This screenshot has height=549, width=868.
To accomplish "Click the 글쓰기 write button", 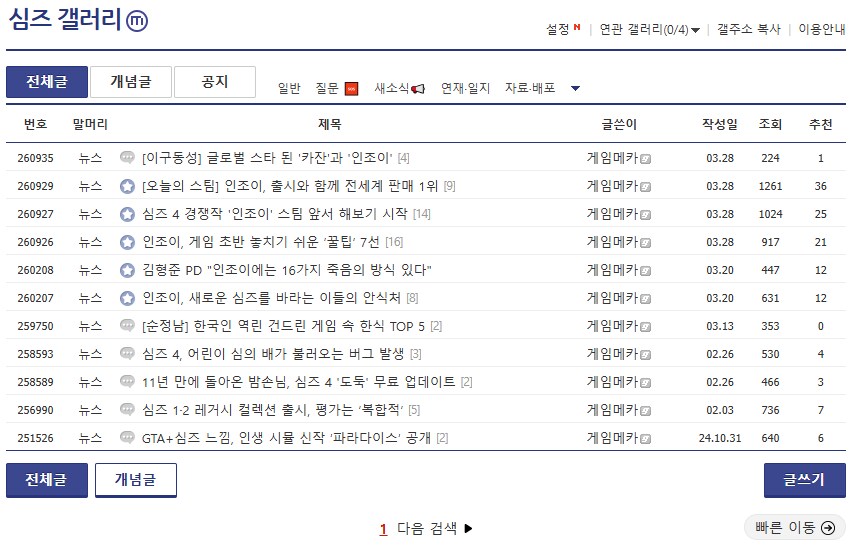I will (x=805, y=480).
